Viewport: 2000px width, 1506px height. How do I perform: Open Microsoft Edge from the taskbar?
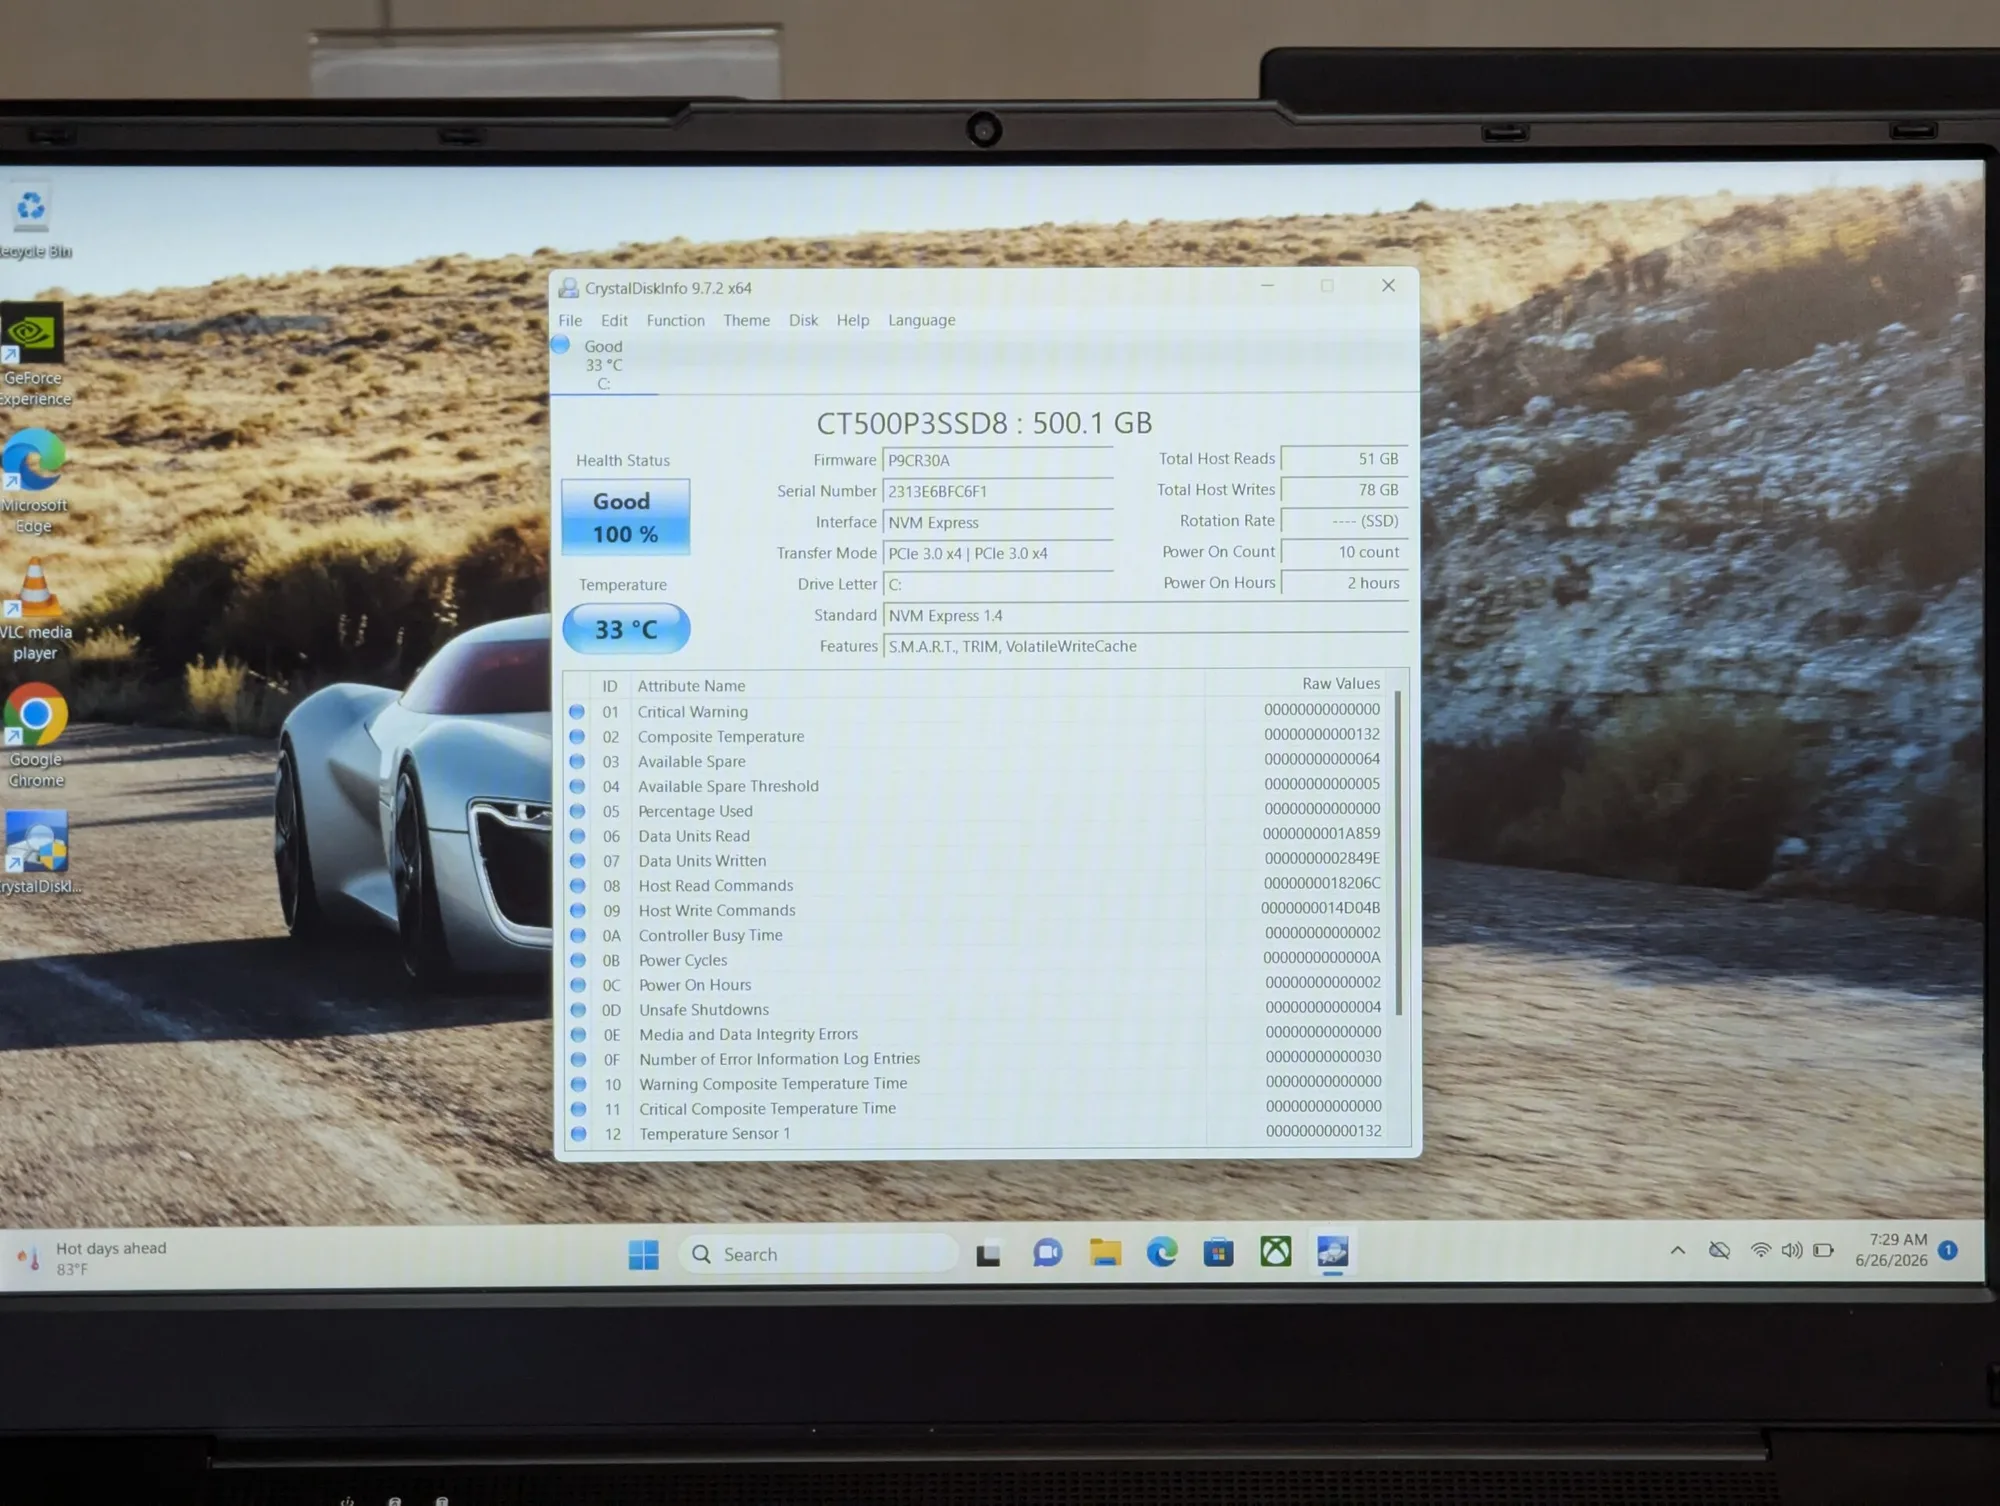pos(1161,1252)
